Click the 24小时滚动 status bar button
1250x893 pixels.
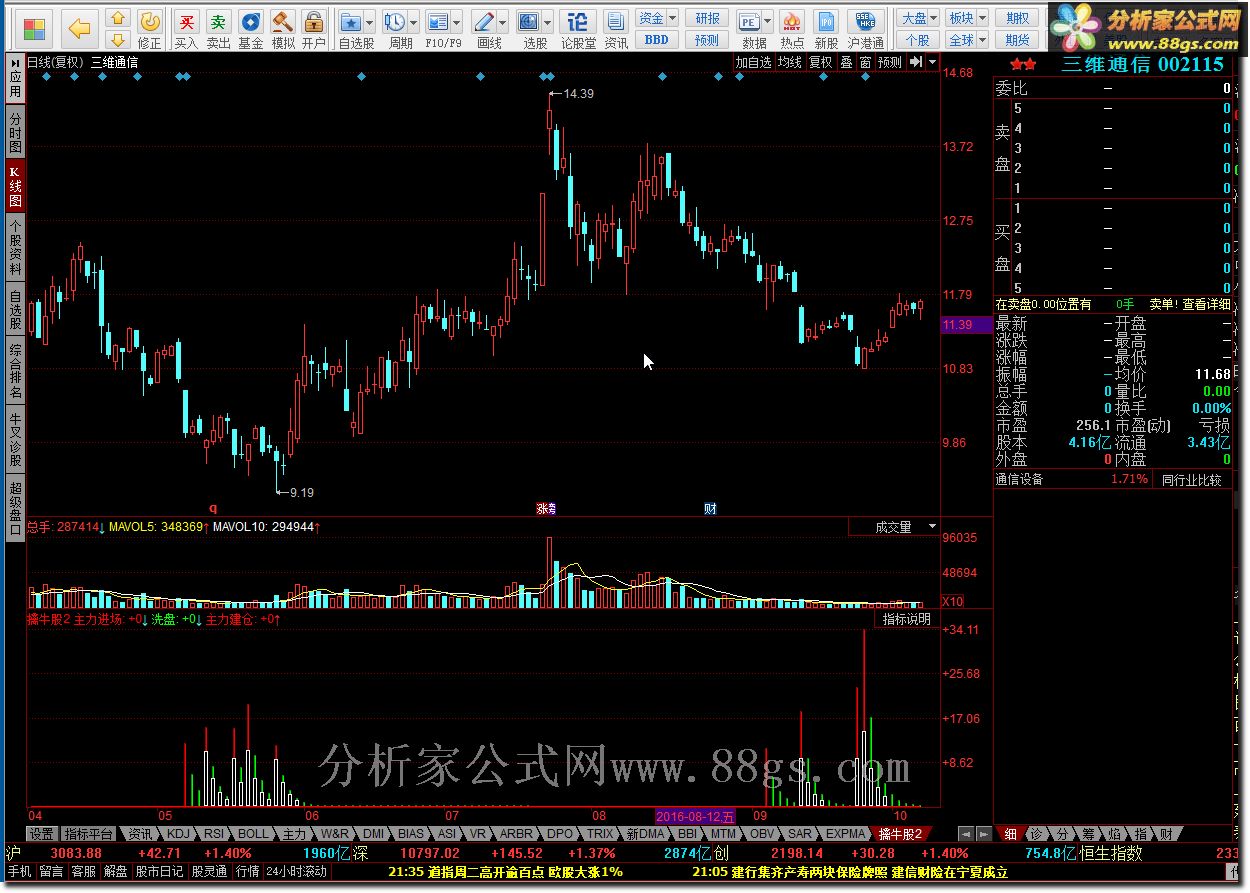point(296,871)
